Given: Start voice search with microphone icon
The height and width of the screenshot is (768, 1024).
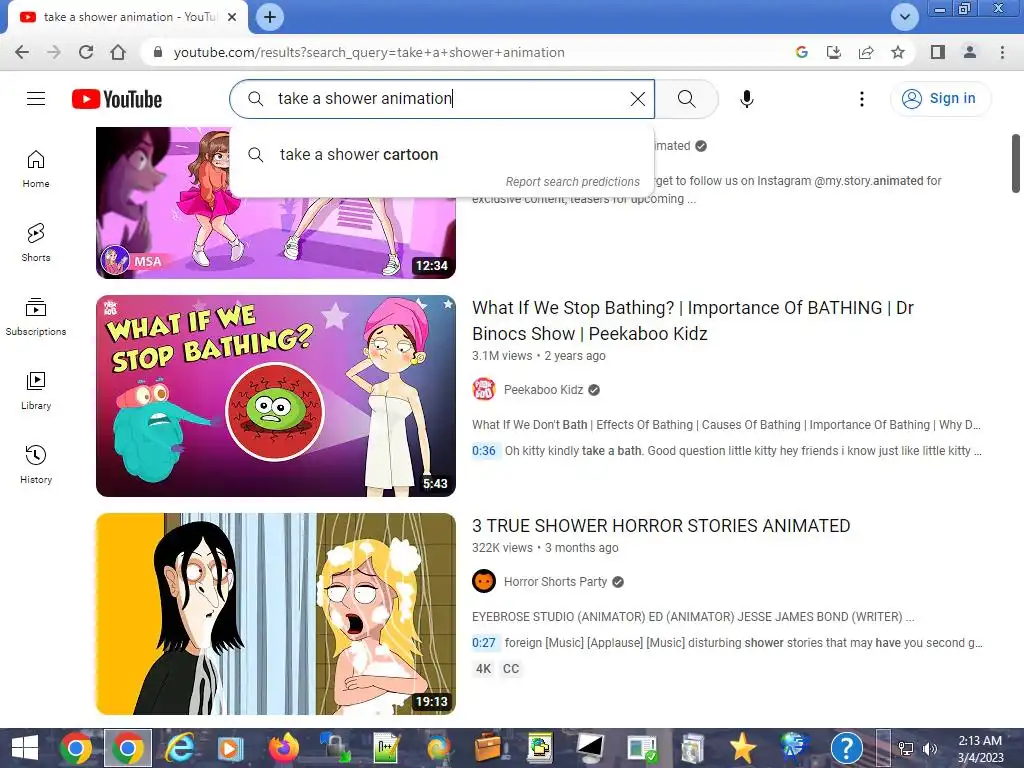Looking at the screenshot, I should 746,99.
